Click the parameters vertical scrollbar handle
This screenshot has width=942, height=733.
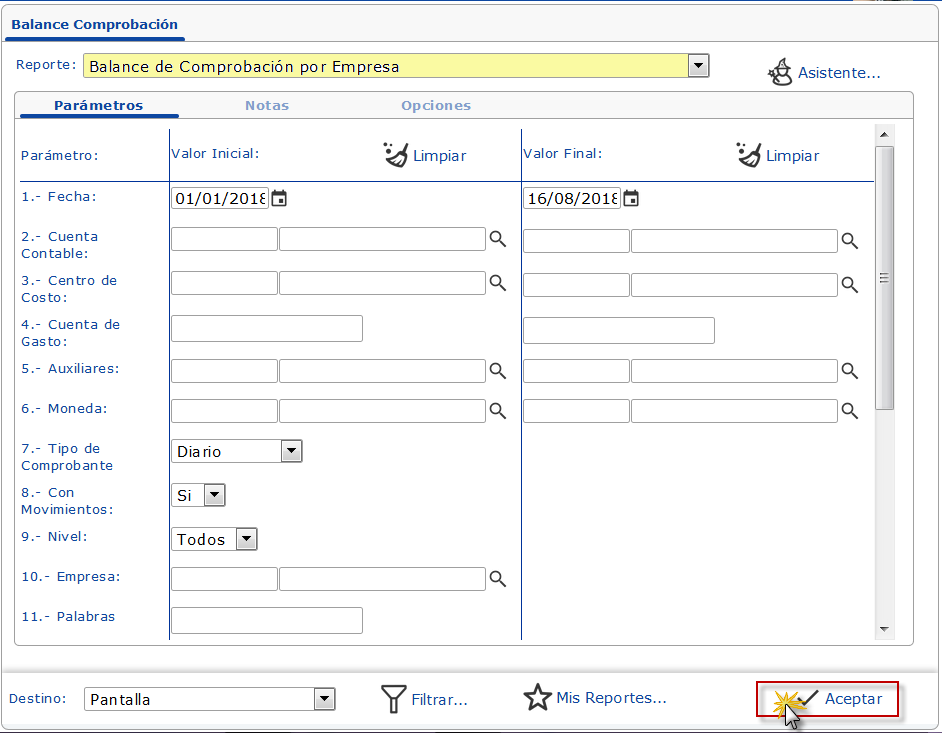coord(884,278)
